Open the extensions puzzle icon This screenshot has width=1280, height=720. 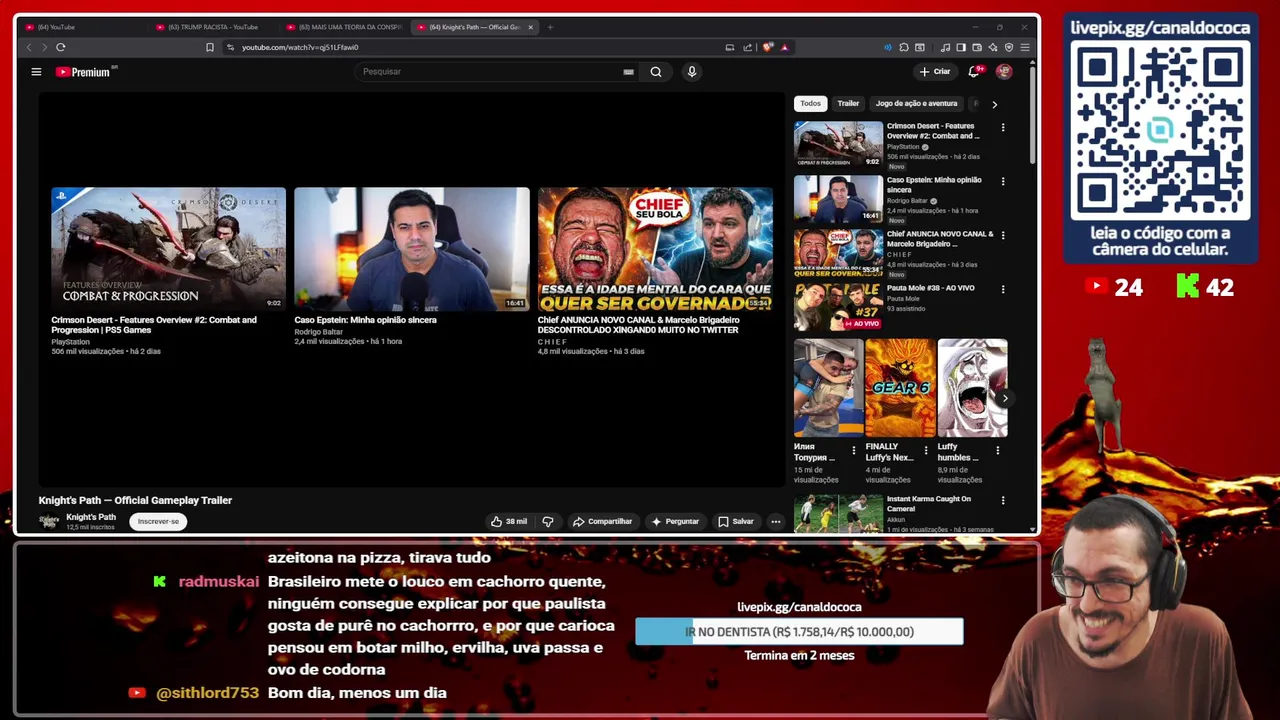pos(904,47)
